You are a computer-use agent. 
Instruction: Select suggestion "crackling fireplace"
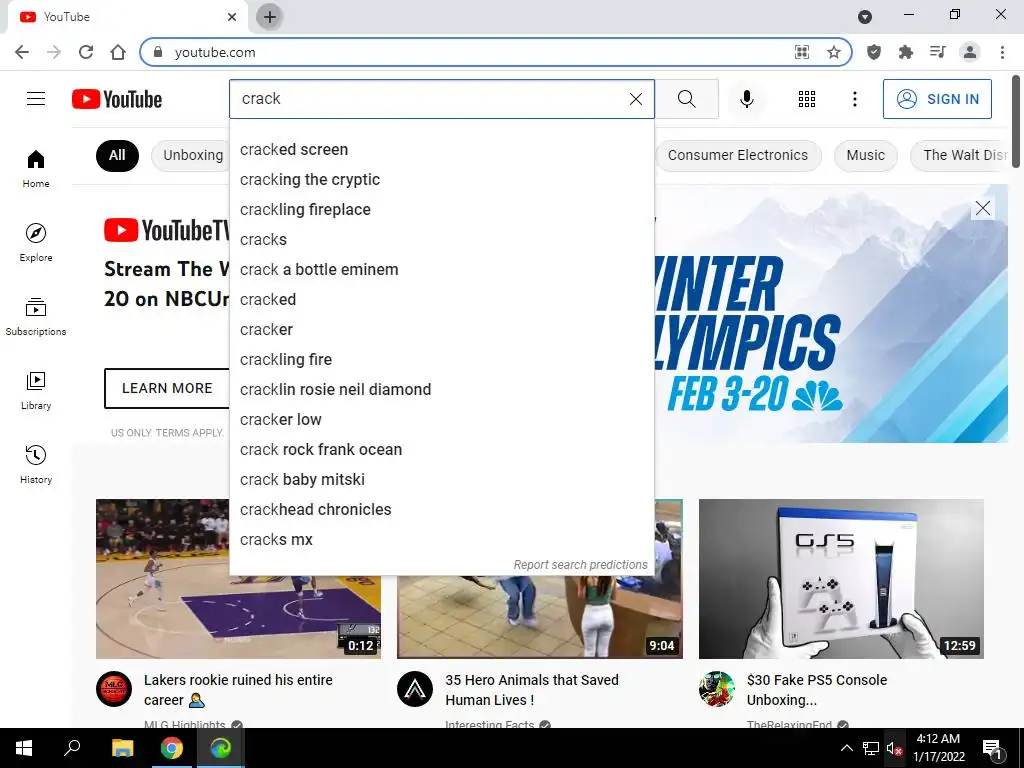click(441, 210)
